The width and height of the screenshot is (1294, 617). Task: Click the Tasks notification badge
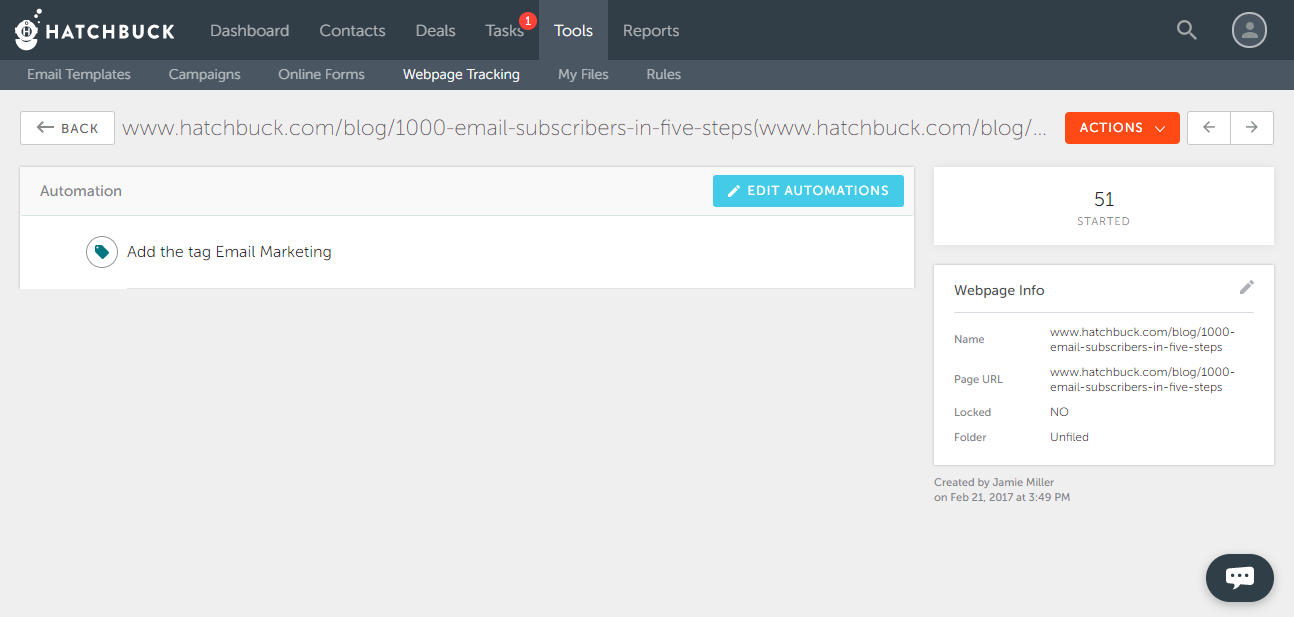tap(528, 20)
